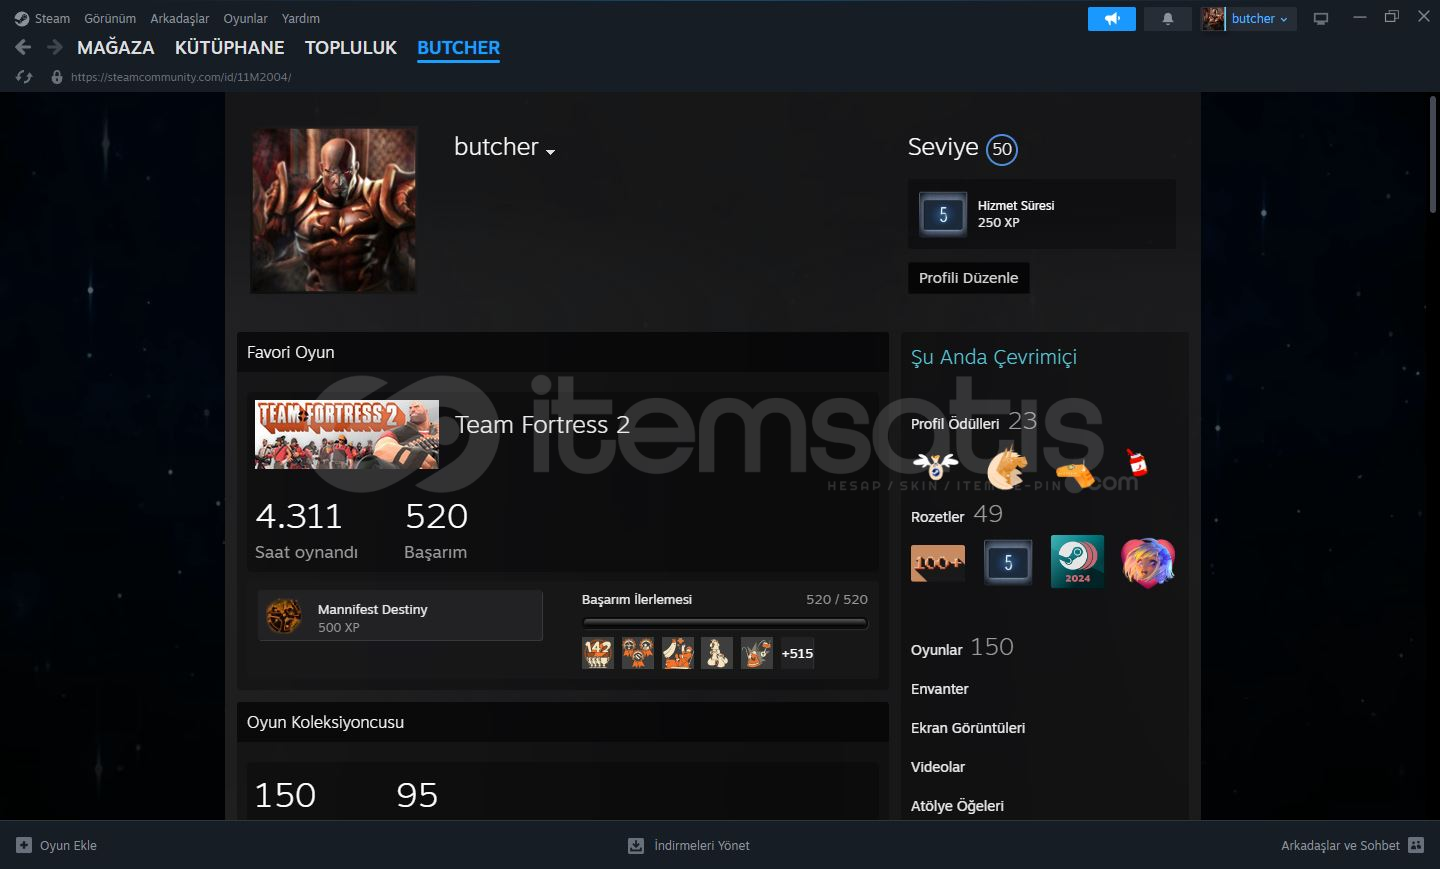Click the download icon beside İndirmeleri Yönet
1440x869 pixels.
point(636,846)
